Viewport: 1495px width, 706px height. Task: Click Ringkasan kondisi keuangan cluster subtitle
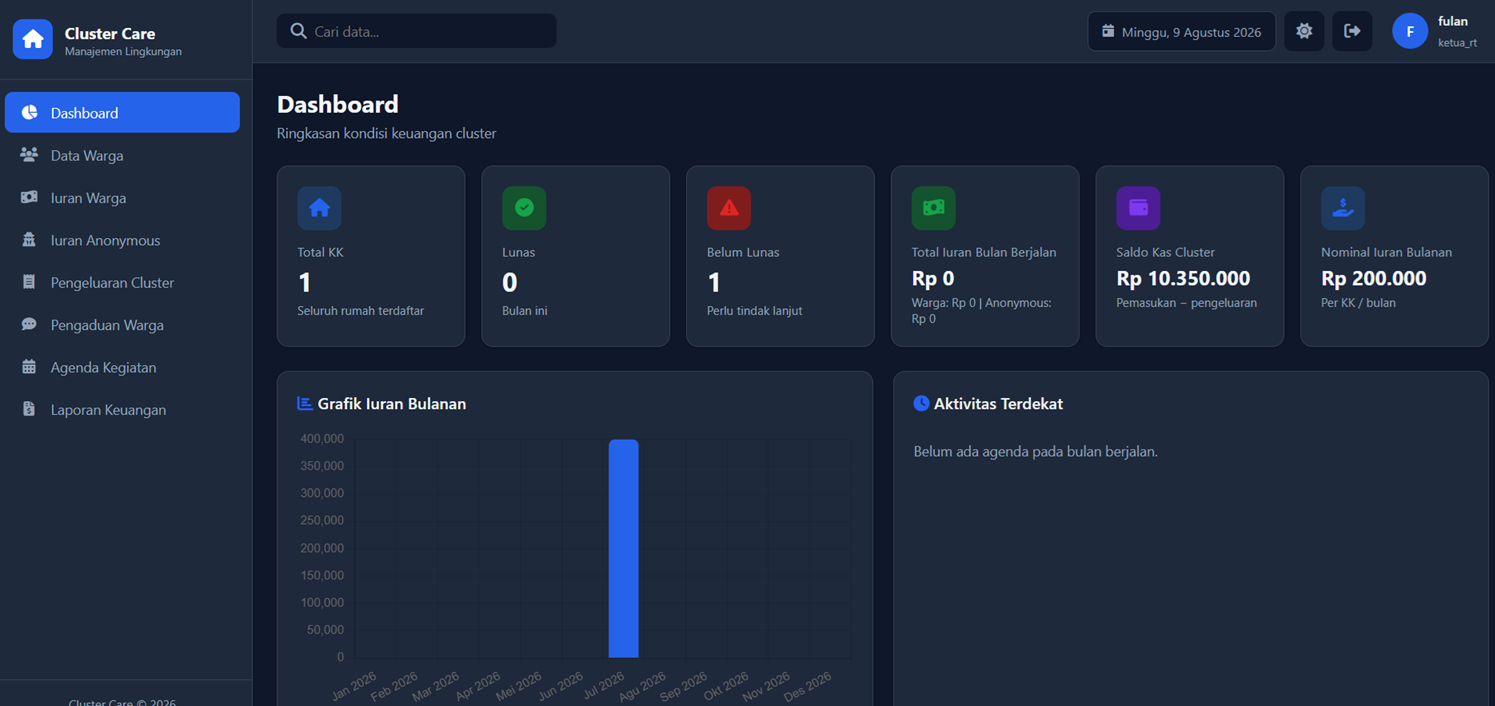pos(387,133)
